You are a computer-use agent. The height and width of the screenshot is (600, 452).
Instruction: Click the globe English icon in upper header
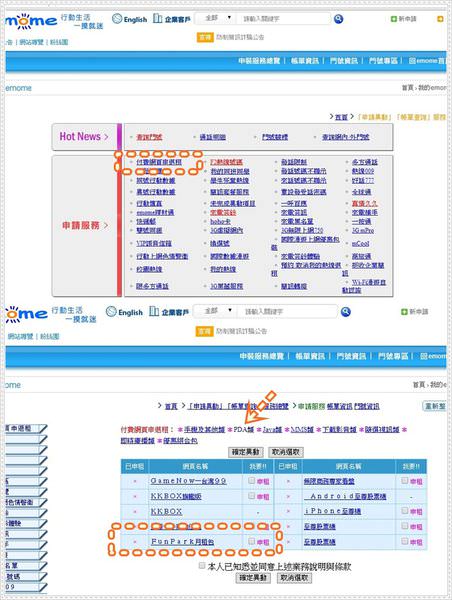[x=117, y=18]
